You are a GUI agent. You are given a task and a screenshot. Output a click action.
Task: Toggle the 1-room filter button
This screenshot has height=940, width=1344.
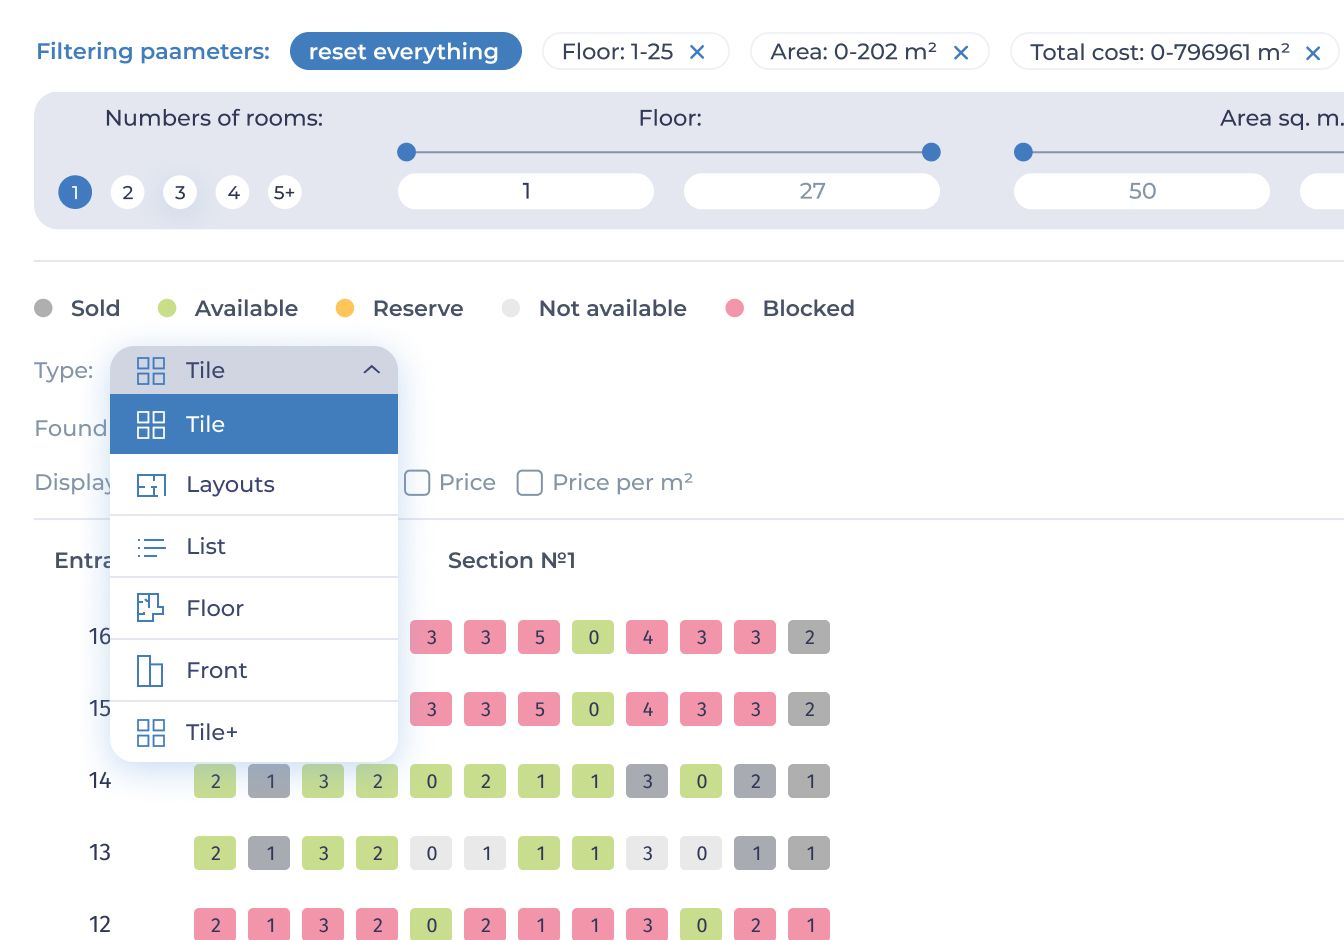[75, 192]
